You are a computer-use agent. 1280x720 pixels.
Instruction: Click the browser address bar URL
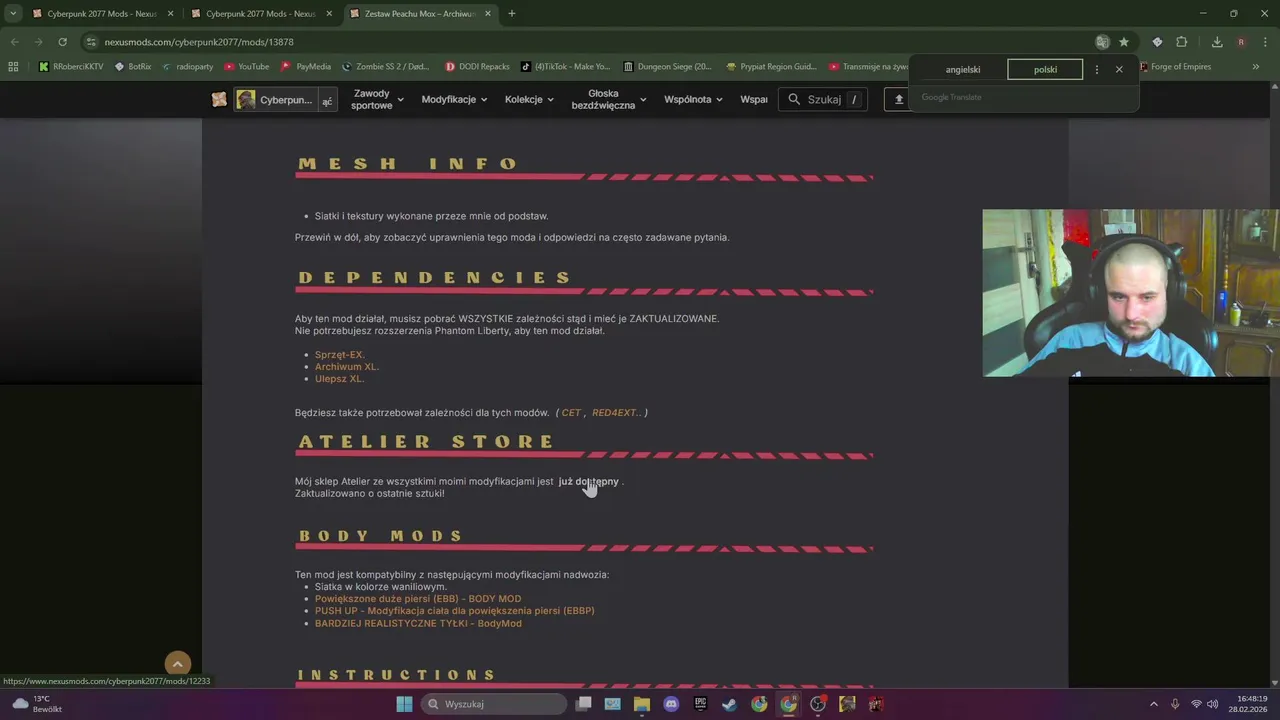199,42
